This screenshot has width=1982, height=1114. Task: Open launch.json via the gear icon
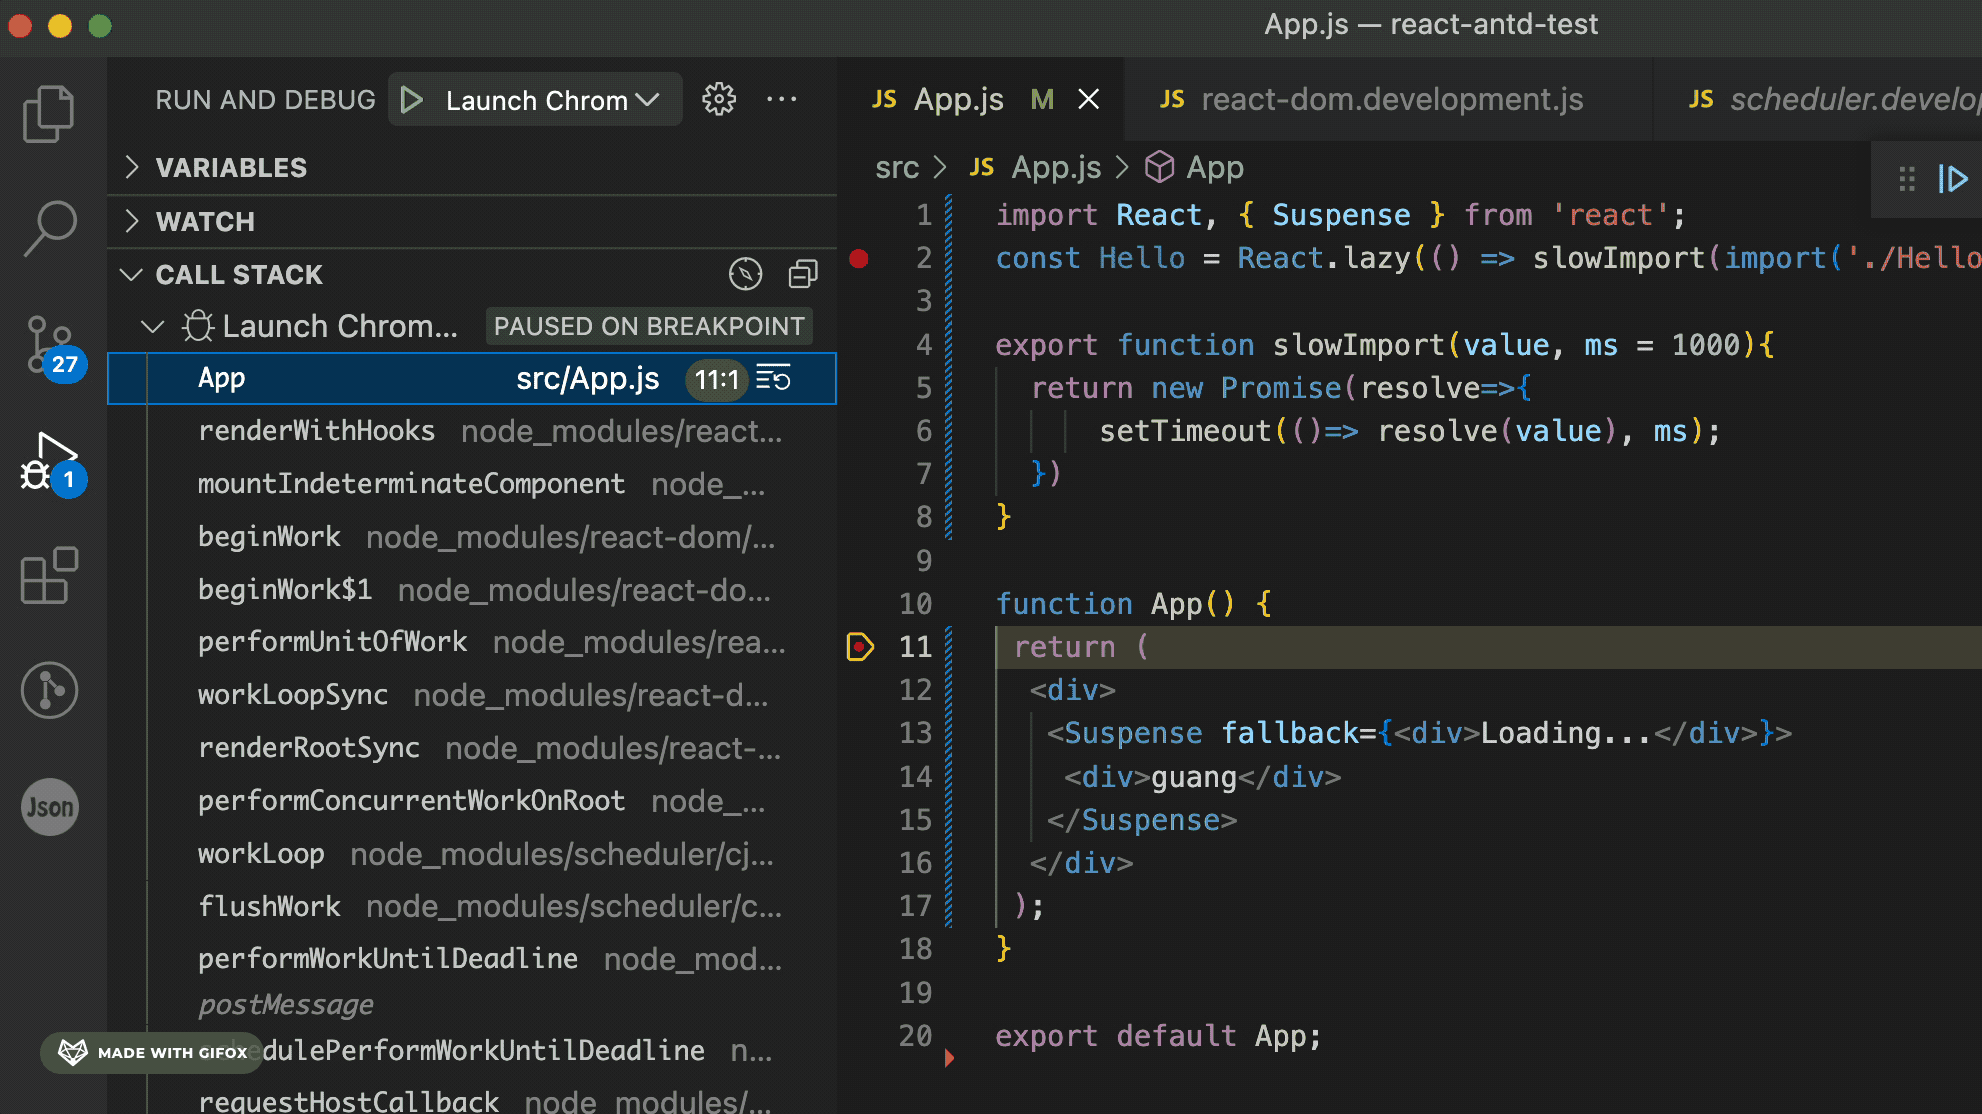[718, 99]
